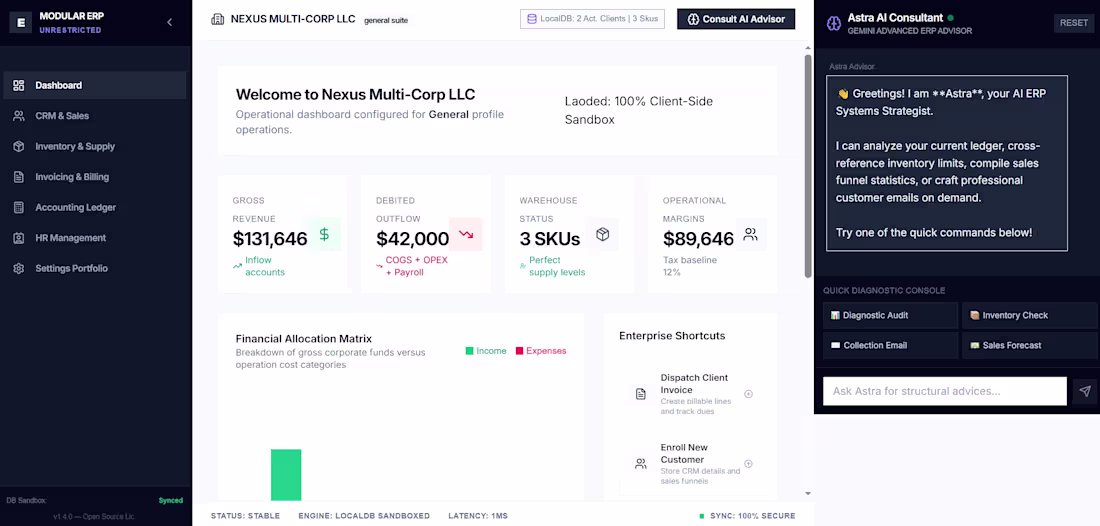1100x526 pixels.
Task: Click the Inventory & Supply box icon
Action: pyautogui.click(x=19, y=147)
